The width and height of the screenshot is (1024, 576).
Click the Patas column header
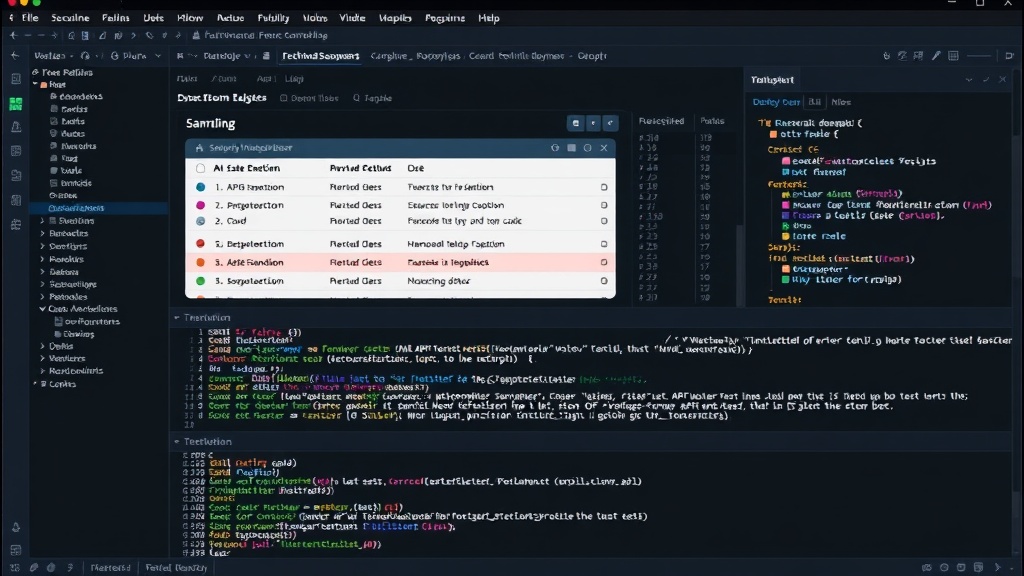712,121
